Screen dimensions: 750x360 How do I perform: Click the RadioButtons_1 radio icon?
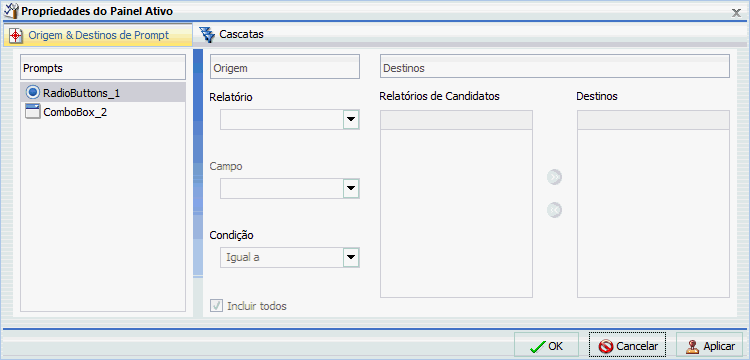click(33, 92)
